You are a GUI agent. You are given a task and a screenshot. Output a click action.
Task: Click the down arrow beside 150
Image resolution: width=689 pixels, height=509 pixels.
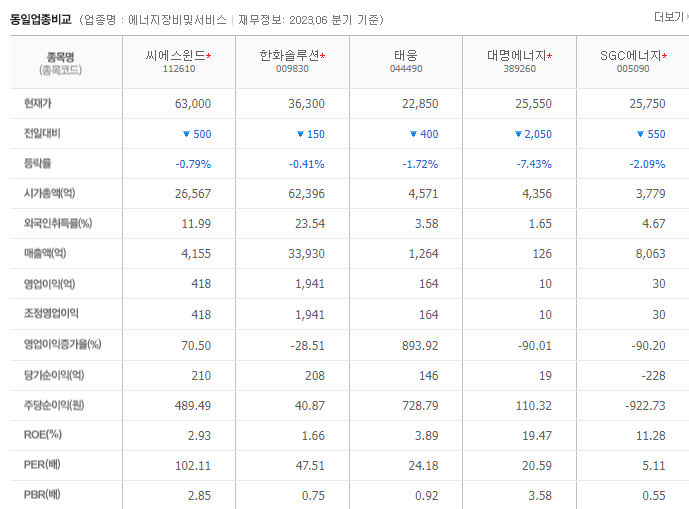pos(300,134)
